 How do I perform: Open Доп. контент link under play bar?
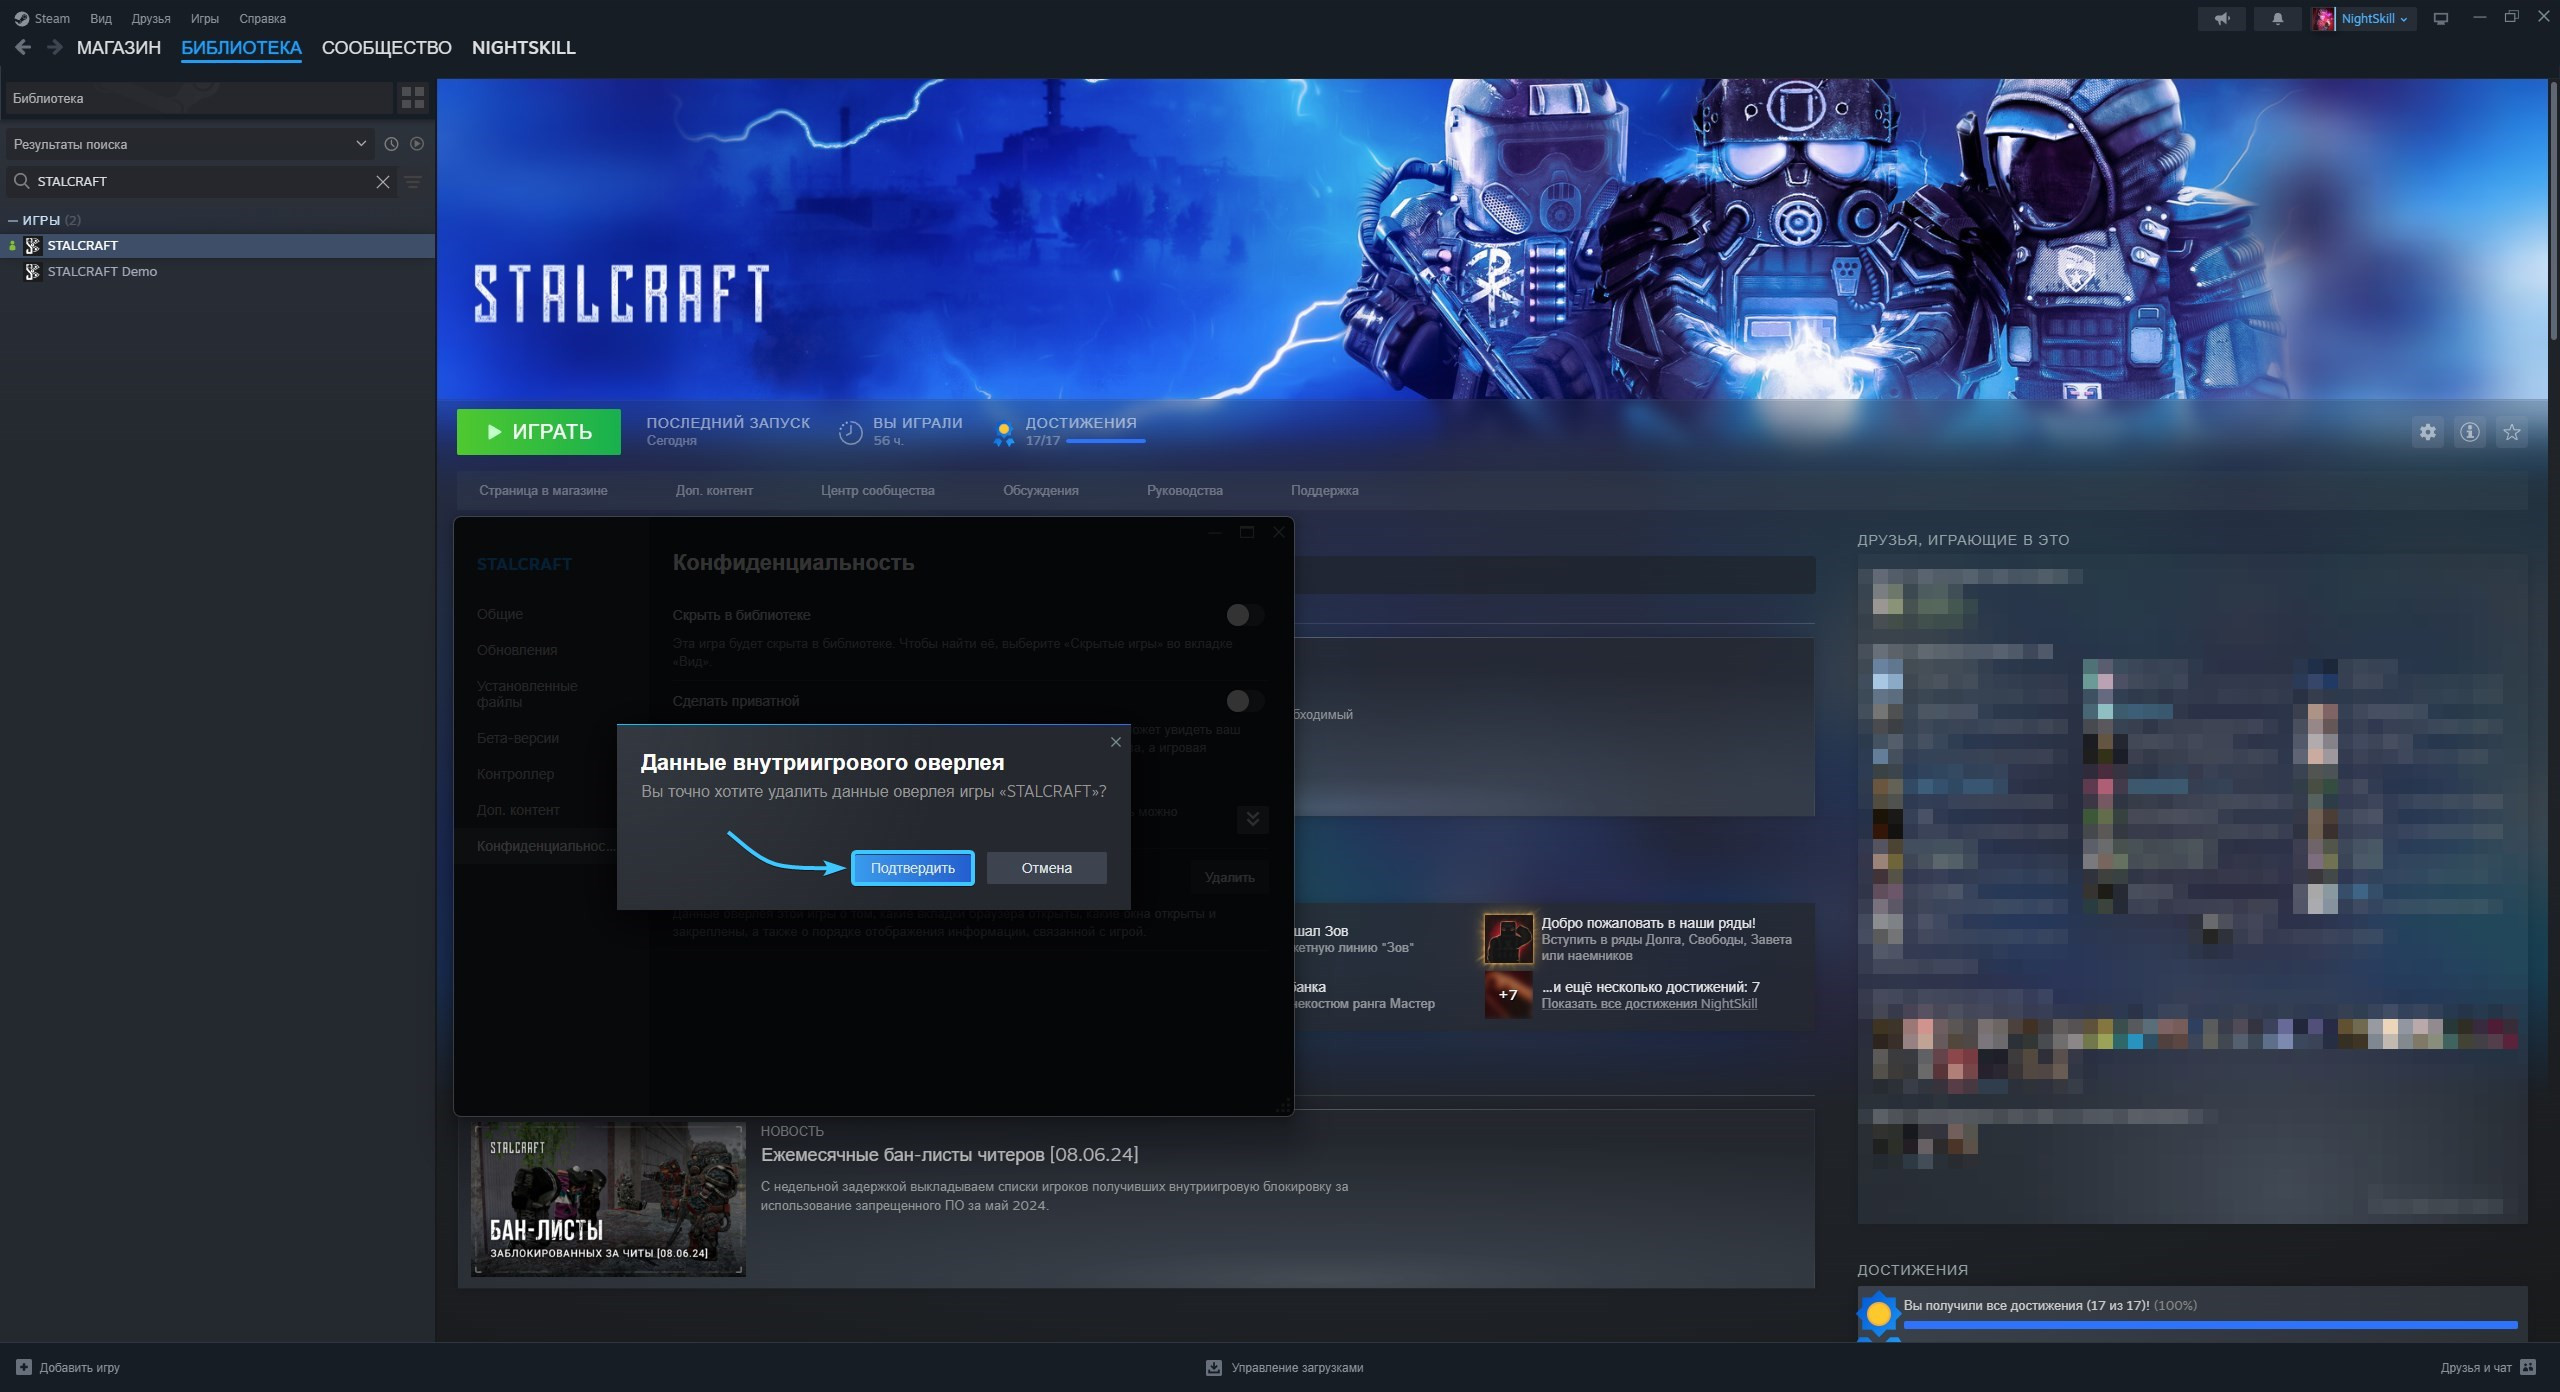point(714,491)
